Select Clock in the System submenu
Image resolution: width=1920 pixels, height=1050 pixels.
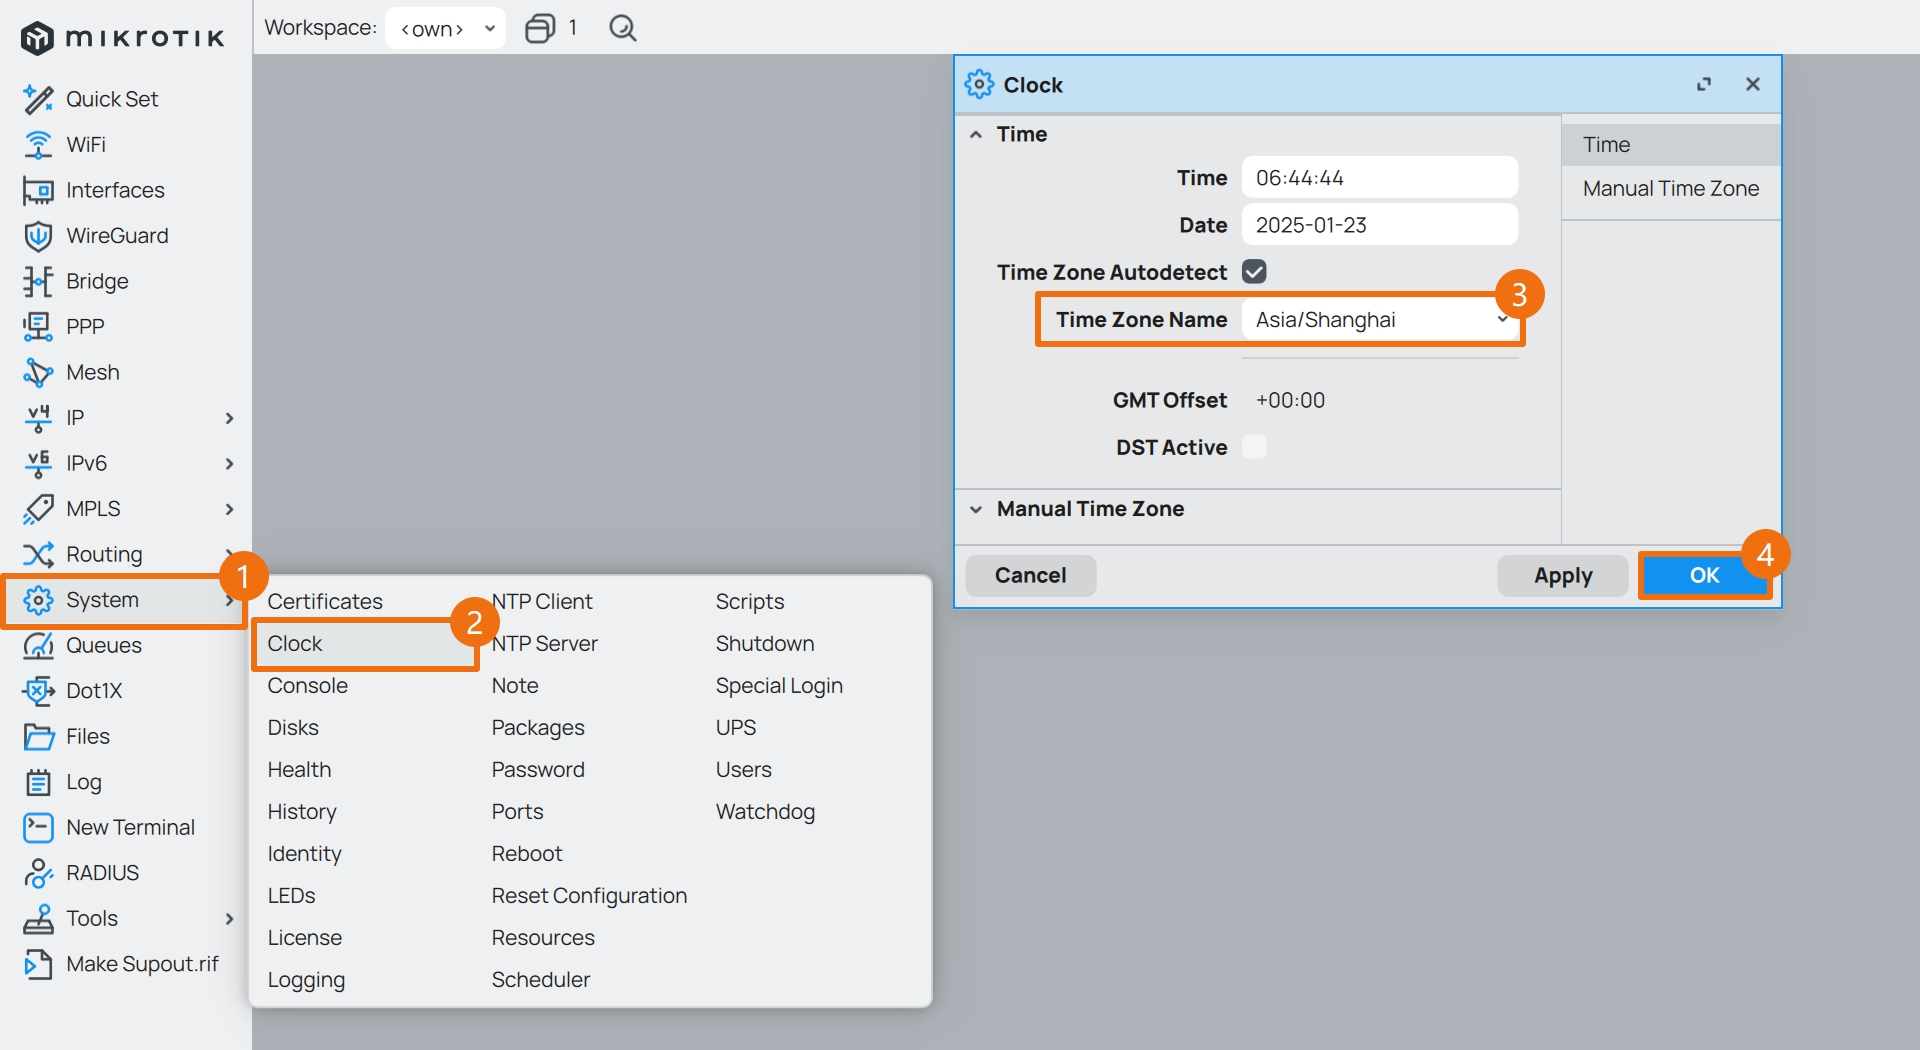(x=294, y=644)
